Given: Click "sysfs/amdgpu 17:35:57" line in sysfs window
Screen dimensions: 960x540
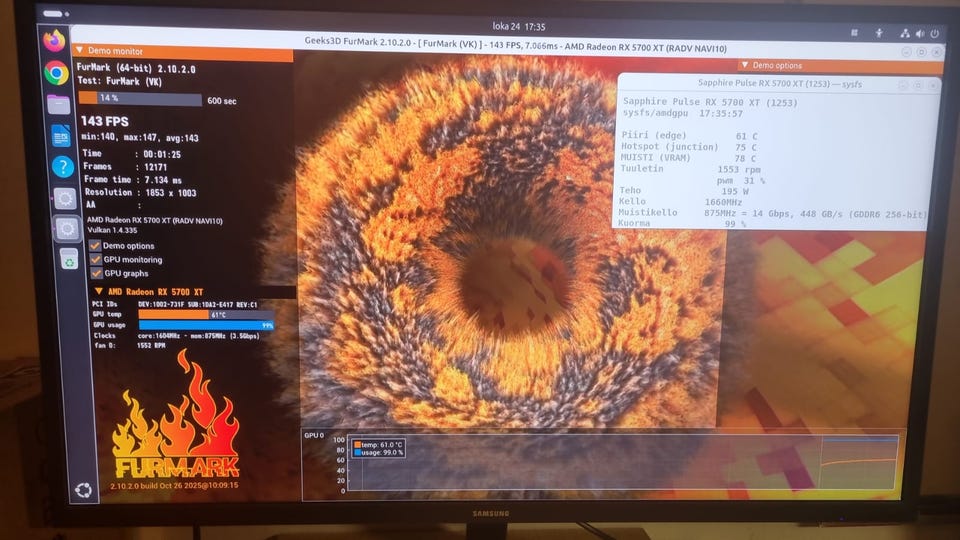Looking at the screenshot, I should click(x=683, y=113).
